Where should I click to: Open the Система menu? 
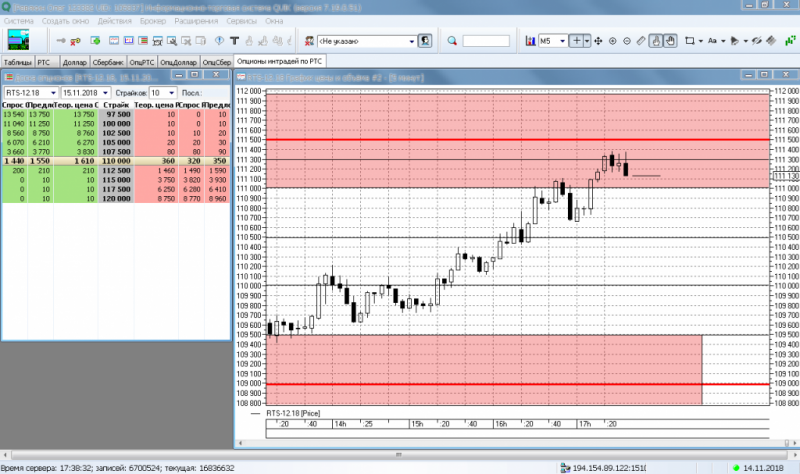19,21
